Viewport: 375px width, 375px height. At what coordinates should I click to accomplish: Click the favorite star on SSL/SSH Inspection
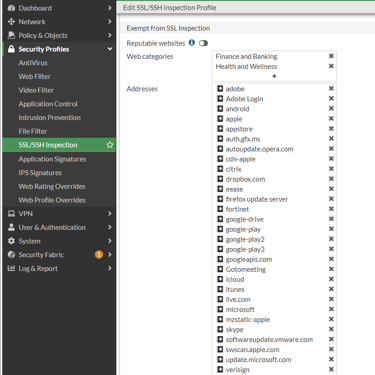pos(110,145)
